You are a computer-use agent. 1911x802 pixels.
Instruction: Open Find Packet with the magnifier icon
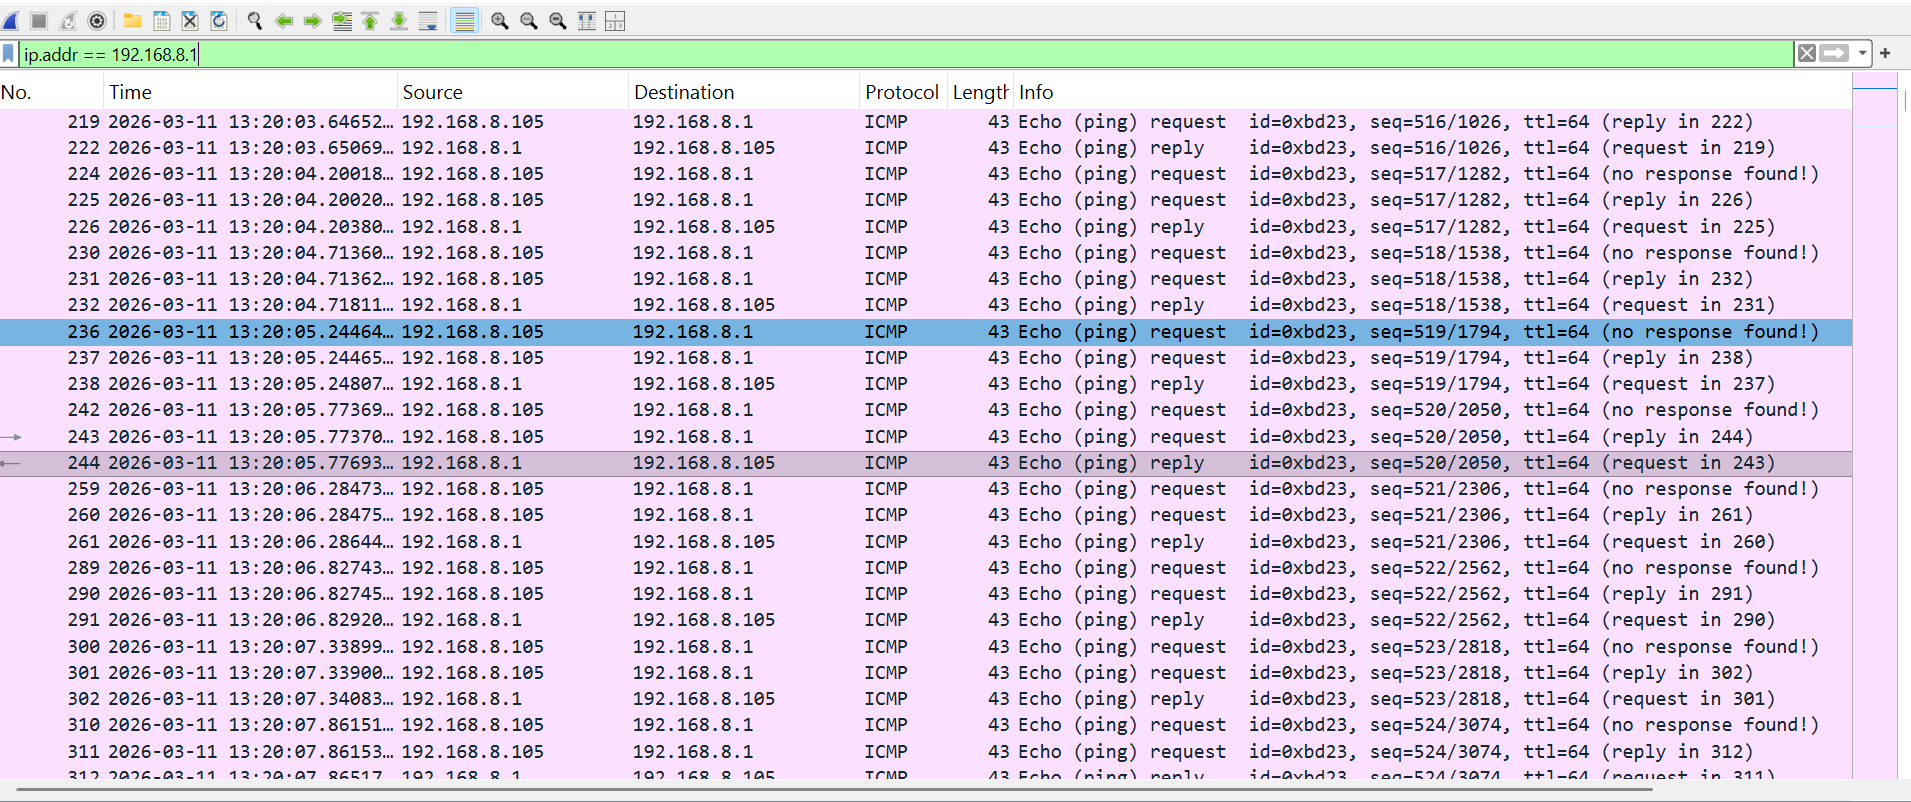(255, 20)
